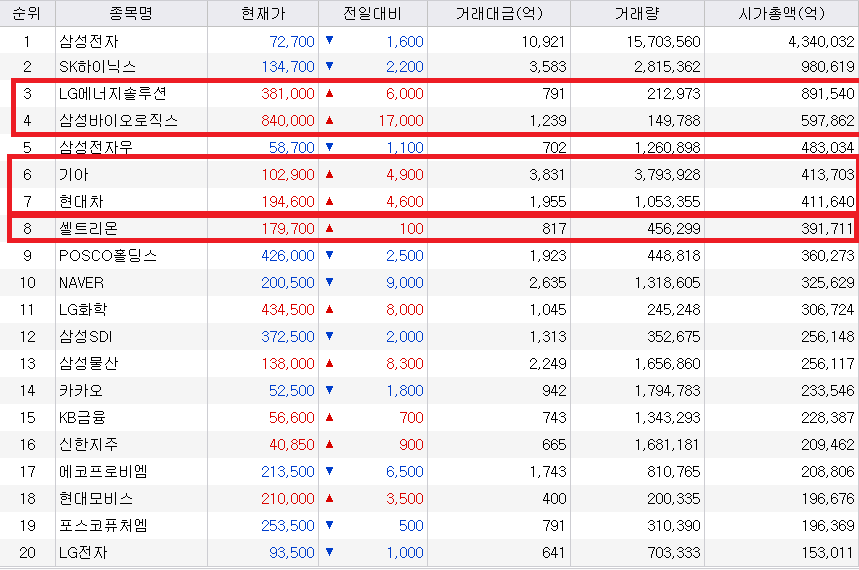The image size is (859, 570).
Task: Click trading value 10,921 for 삼성전자
Action: tap(543, 42)
